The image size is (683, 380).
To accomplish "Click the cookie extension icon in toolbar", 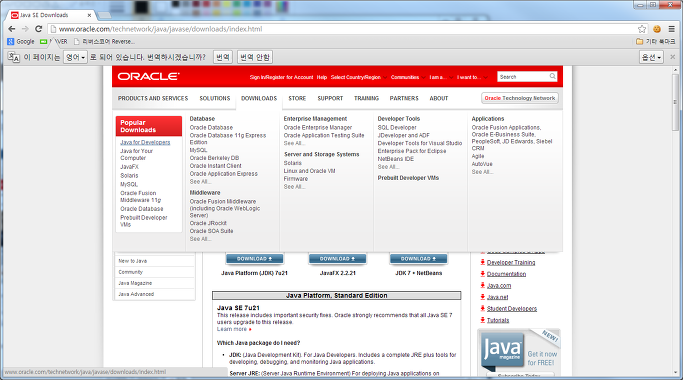I will pyautogui.click(x=657, y=29).
